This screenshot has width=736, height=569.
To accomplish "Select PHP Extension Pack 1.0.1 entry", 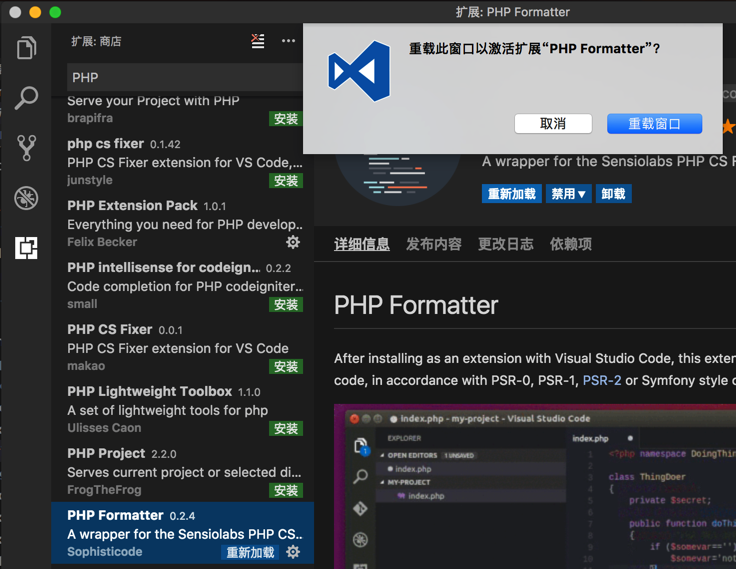I will pyautogui.click(x=183, y=223).
